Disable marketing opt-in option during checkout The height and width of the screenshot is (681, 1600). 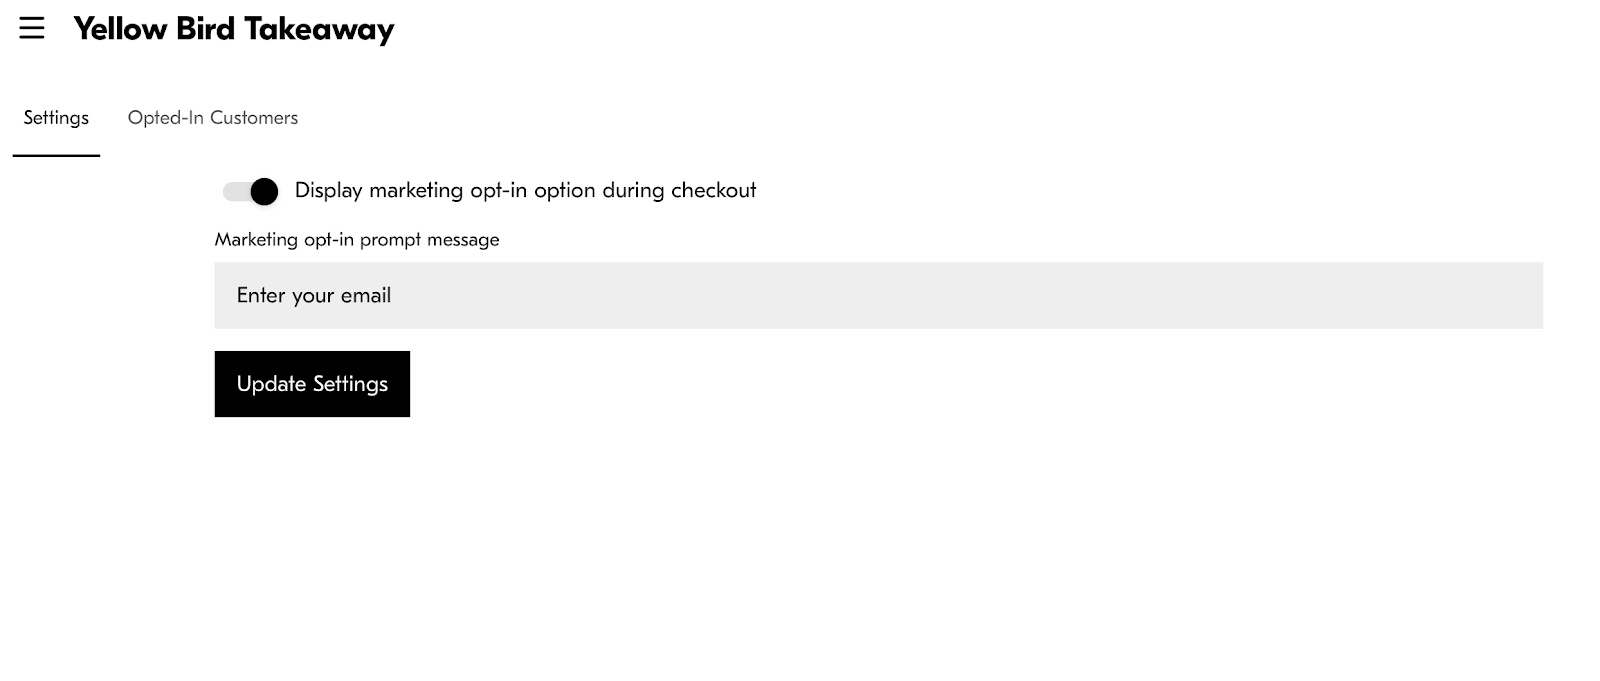click(x=251, y=191)
